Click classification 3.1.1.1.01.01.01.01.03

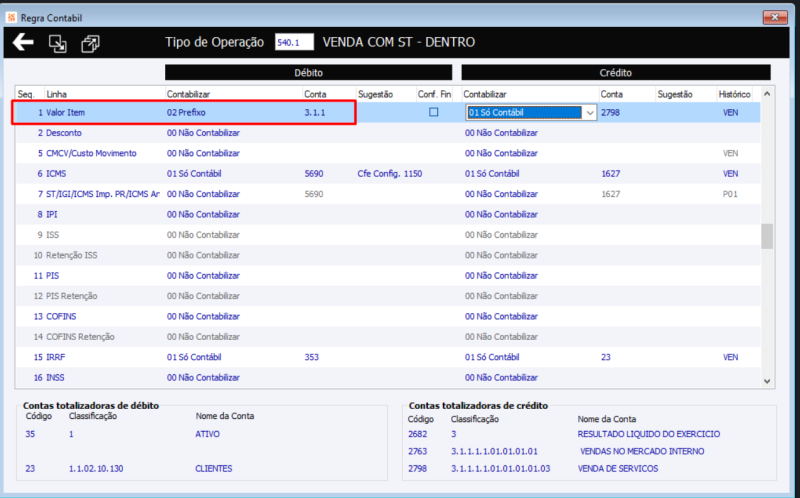pyautogui.click(x=501, y=469)
